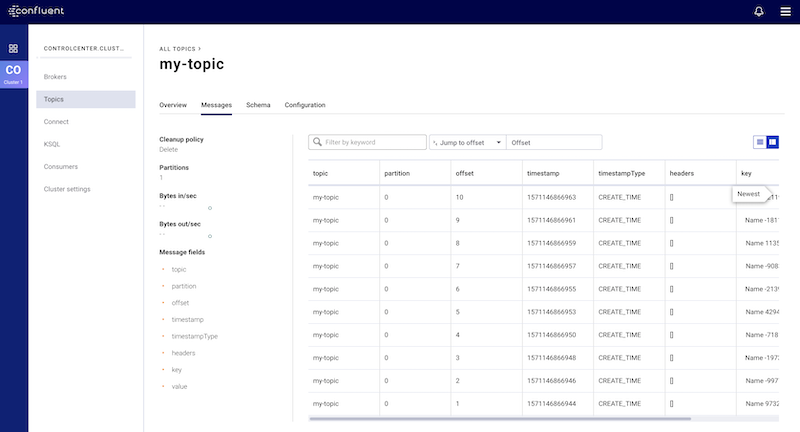Image resolution: width=800 pixels, height=432 pixels.
Task: Click the search magnifier in filter box
Action: (317, 142)
